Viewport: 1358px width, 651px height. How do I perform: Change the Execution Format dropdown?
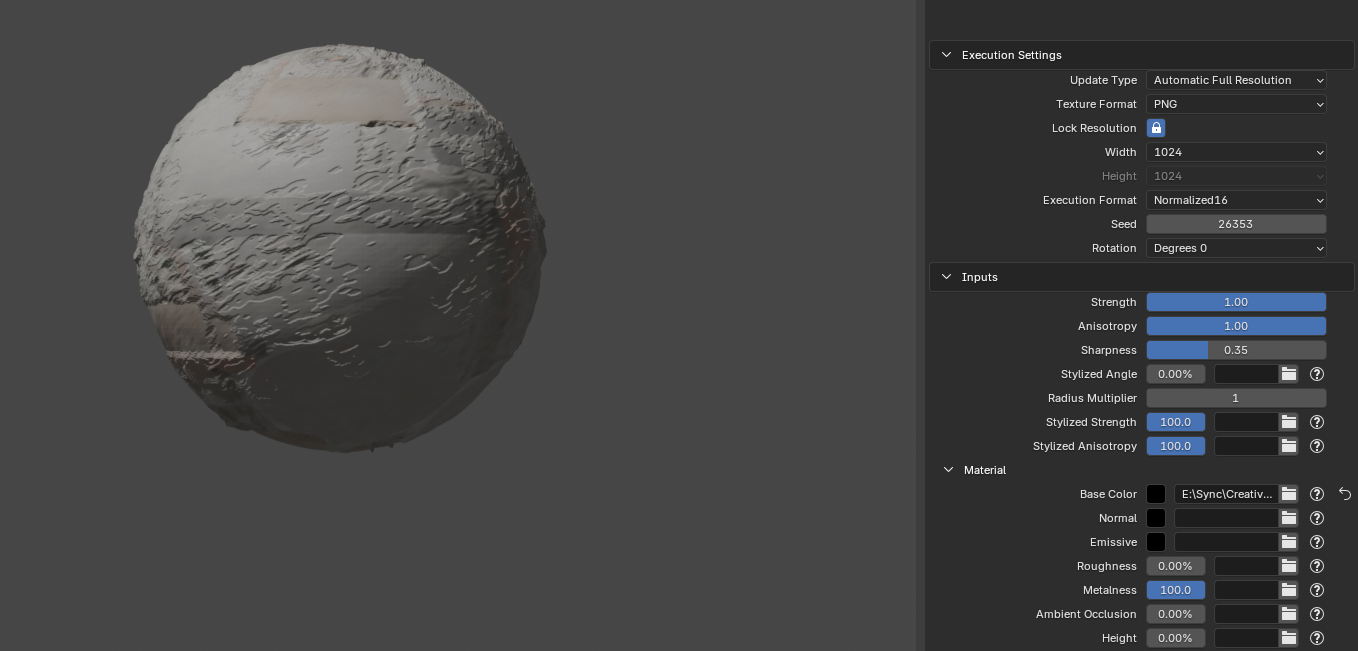[1236, 200]
